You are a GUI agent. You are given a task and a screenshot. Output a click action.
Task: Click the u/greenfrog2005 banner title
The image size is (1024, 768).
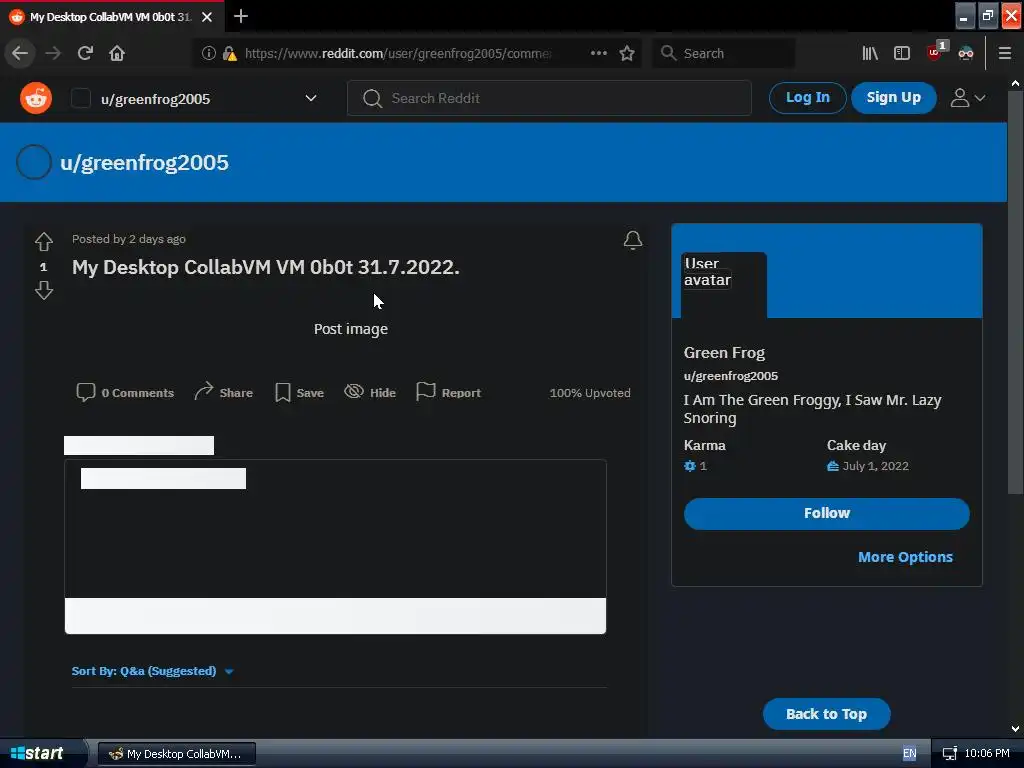coord(144,163)
